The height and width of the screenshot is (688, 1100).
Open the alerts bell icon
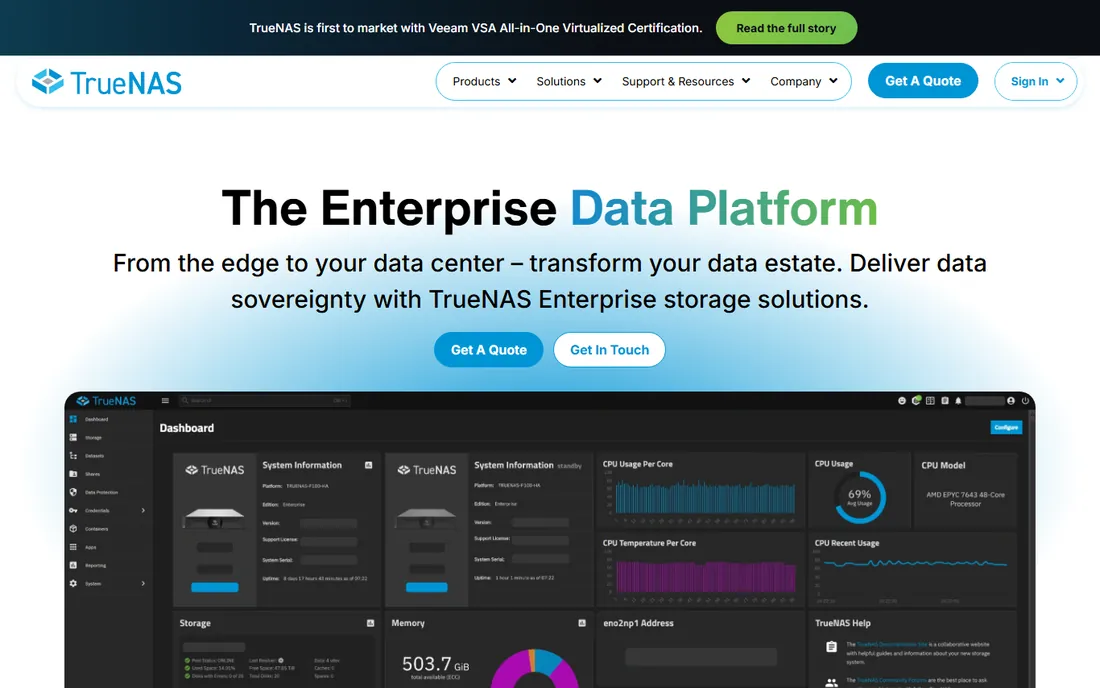click(x=958, y=400)
